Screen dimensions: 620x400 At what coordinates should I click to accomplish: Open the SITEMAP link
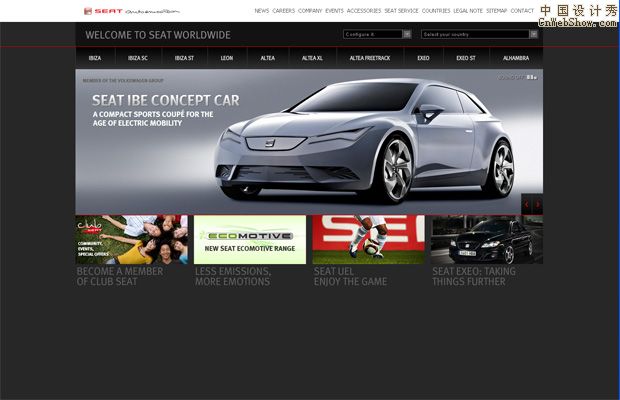pyautogui.click(x=496, y=11)
